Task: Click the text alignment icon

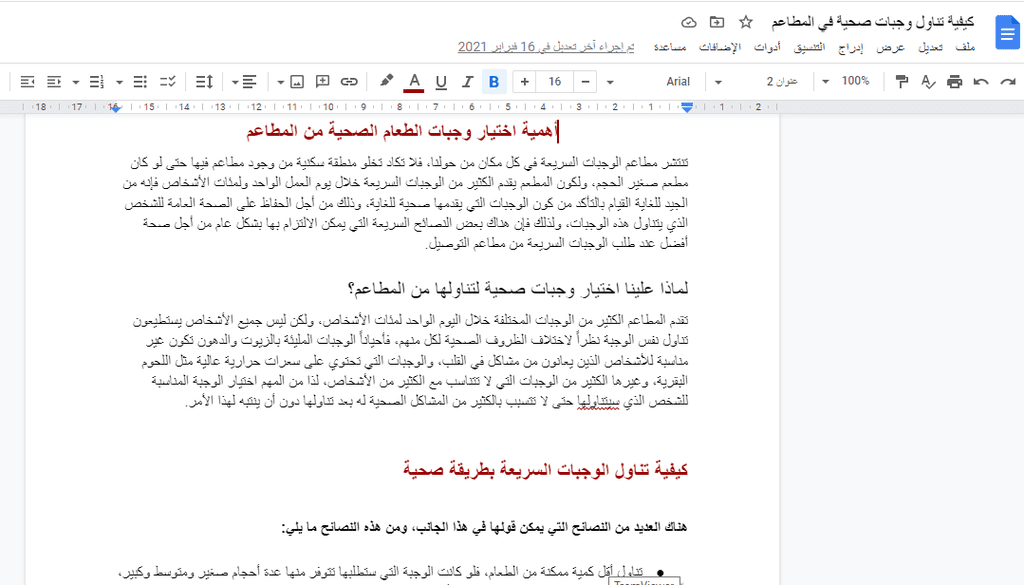Action: [249, 82]
